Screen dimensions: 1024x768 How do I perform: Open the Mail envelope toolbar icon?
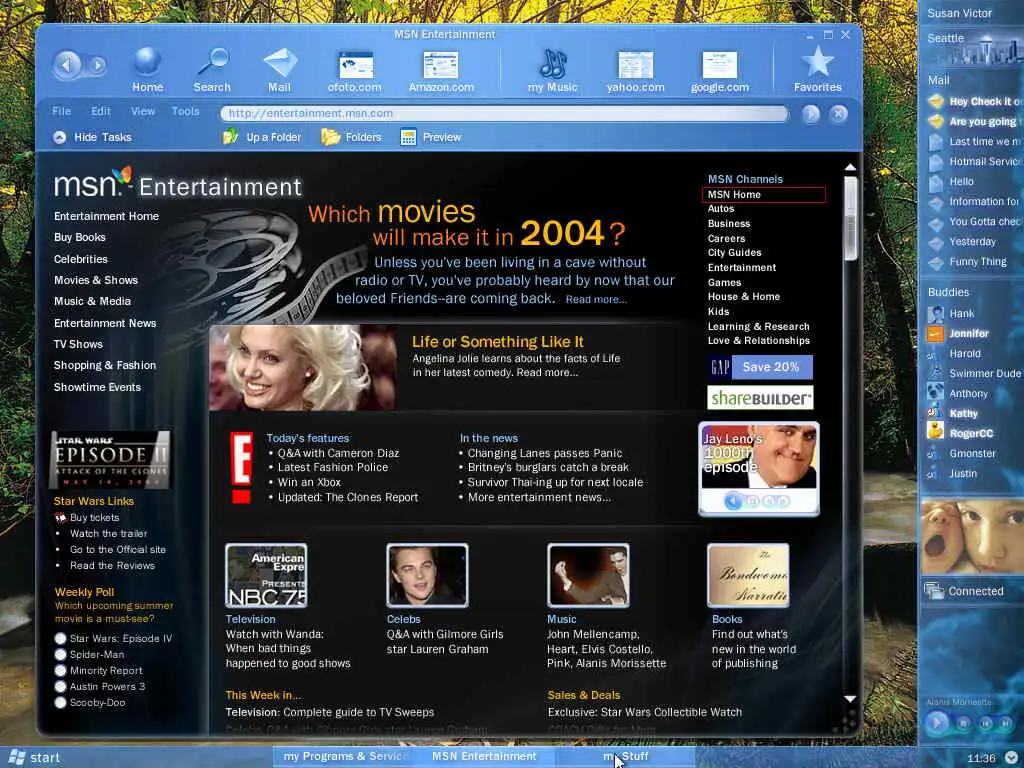[x=280, y=69]
